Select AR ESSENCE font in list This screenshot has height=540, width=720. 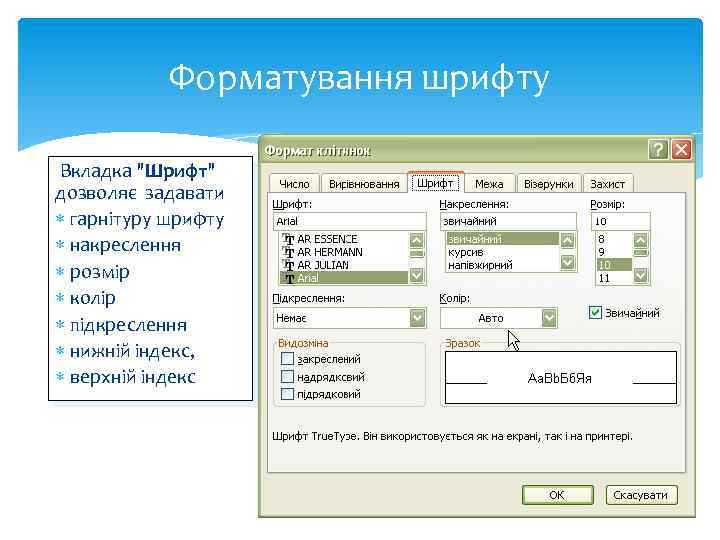[343, 239]
